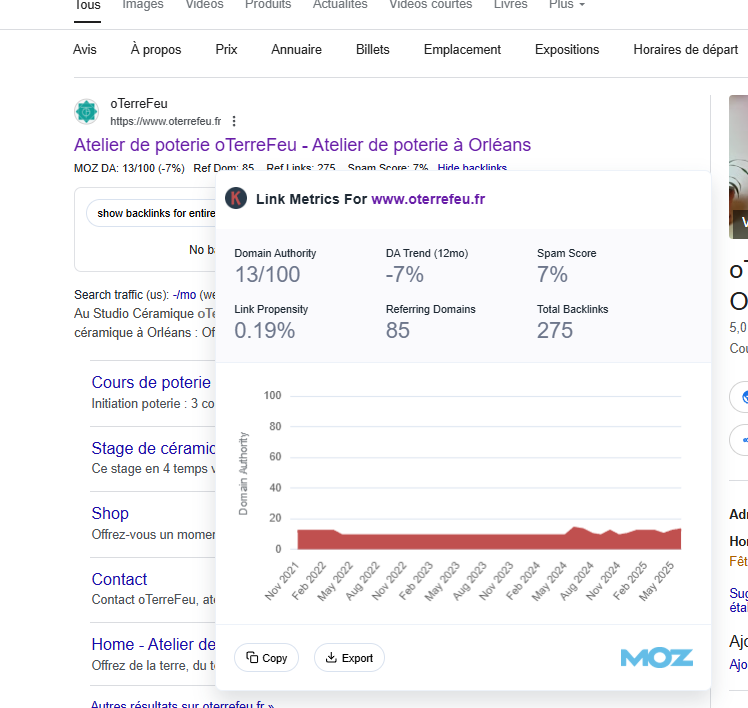This screenshot has width=748, height=708.
Task: Click Hide backlinks link
Action: [x=472, y=167]
